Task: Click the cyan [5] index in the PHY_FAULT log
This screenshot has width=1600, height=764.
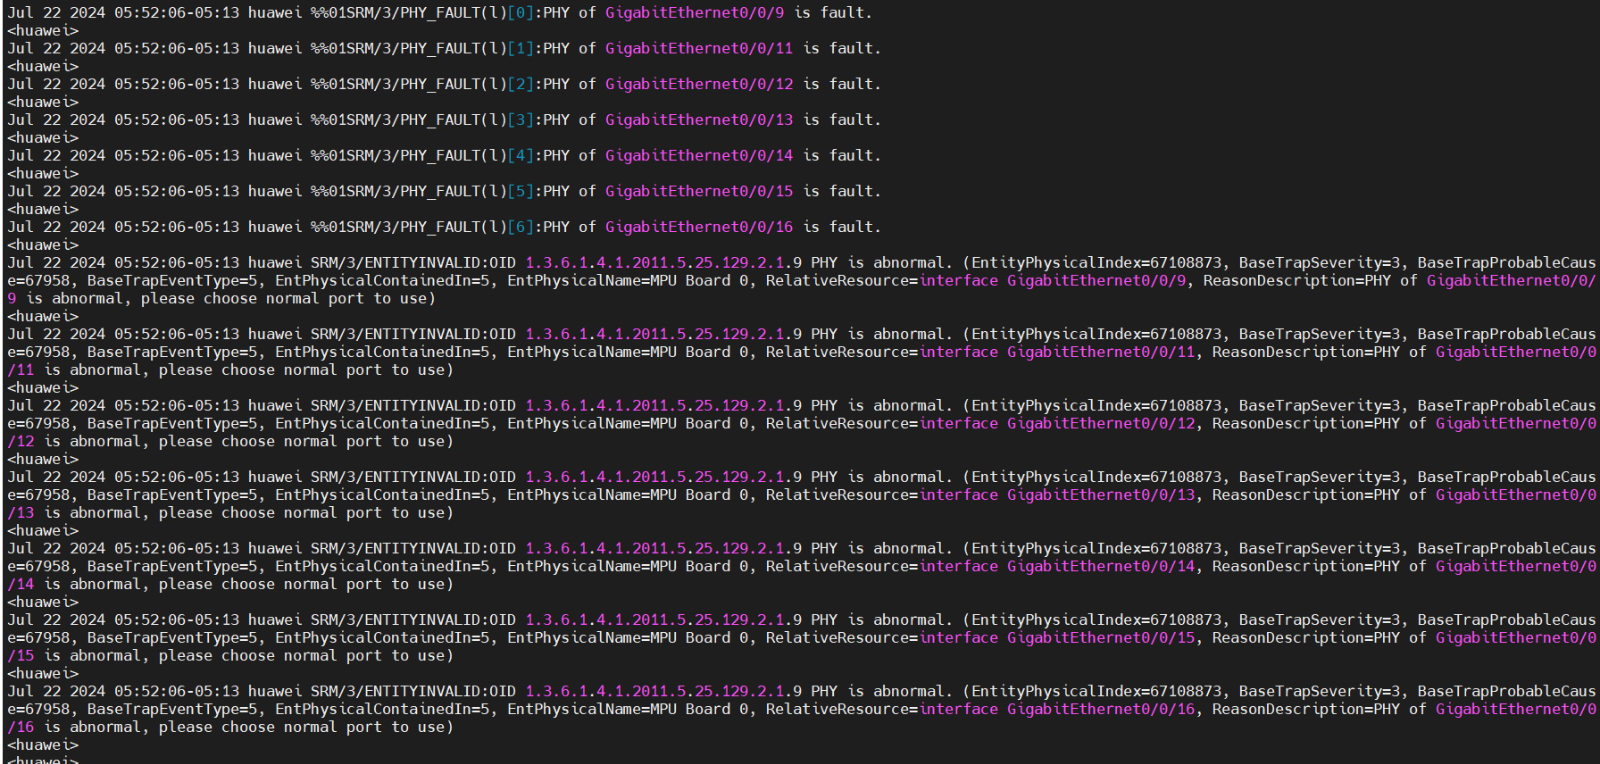Action: click(x=520, y=192)
